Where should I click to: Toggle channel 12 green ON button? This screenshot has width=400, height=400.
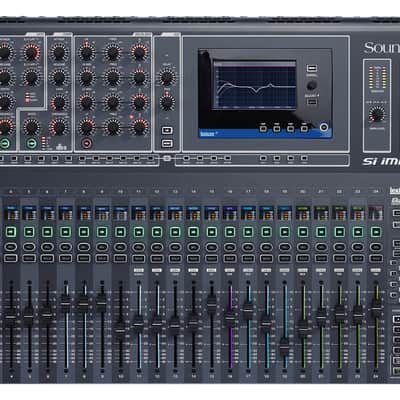click(157, 232)
